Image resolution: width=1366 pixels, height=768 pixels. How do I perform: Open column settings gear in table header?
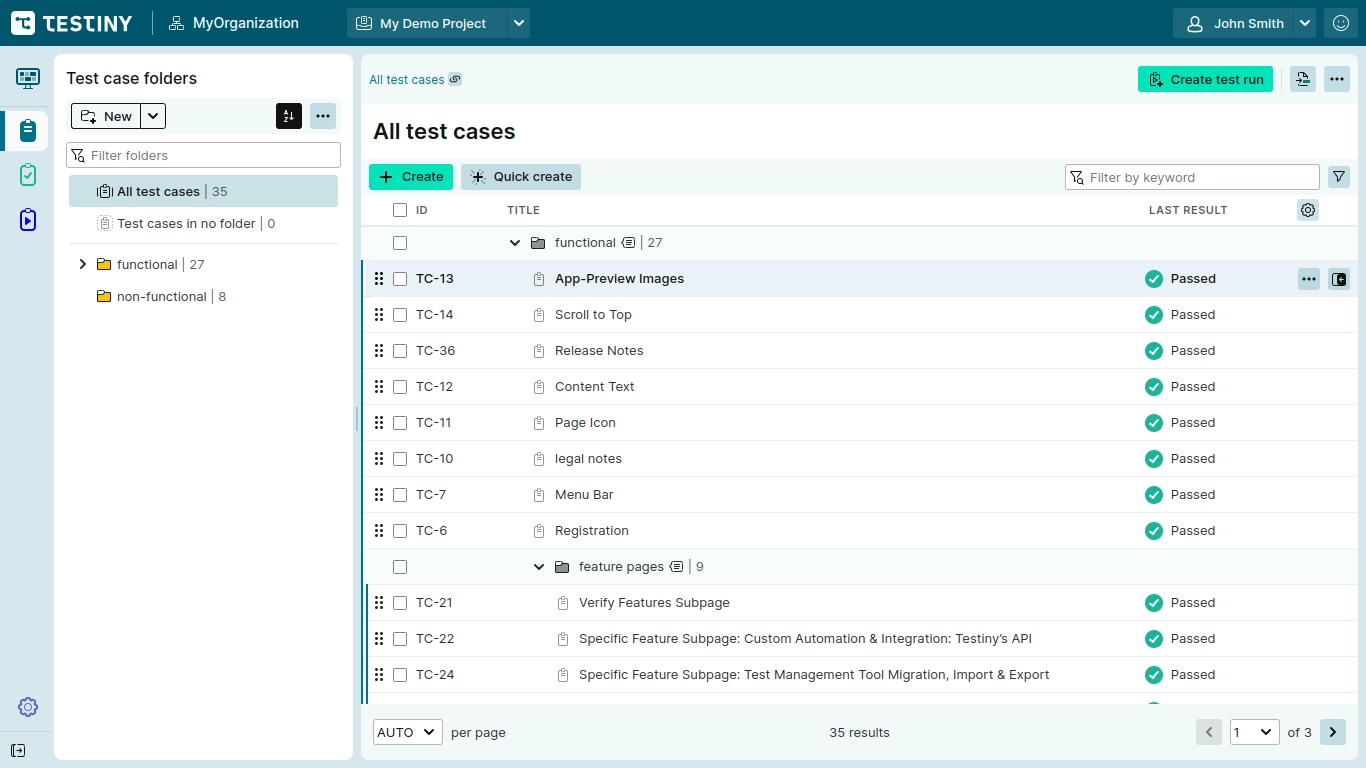point(1308,210)
